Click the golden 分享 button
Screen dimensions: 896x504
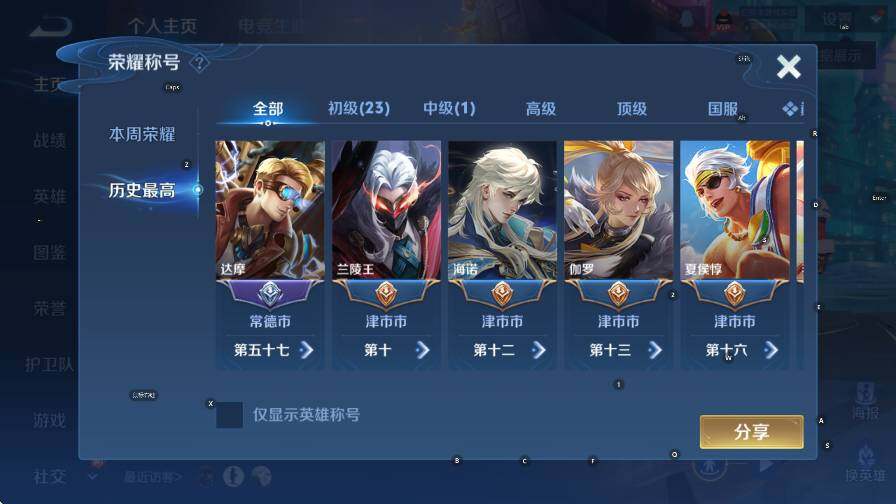(751, 432)
